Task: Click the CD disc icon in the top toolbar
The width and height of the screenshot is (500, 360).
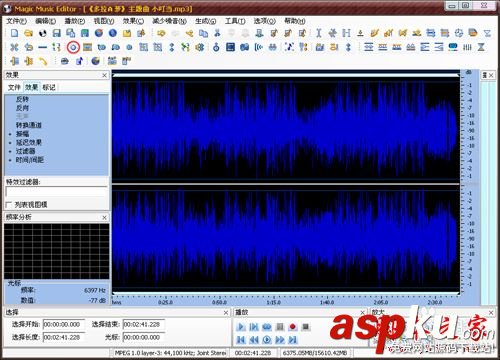Action: click(43, 33)
